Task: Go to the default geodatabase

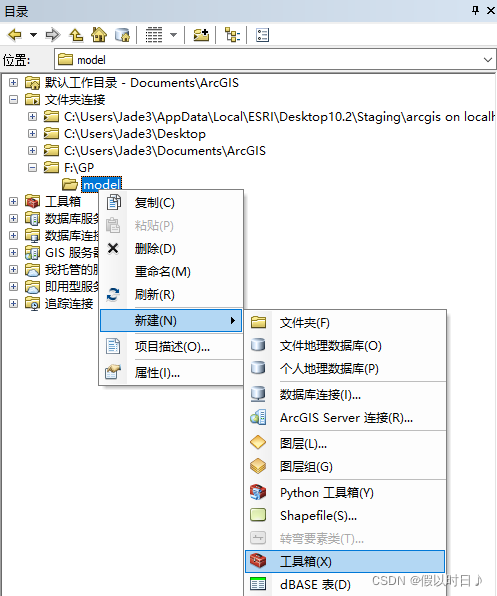Action: (x=122, y=35)
